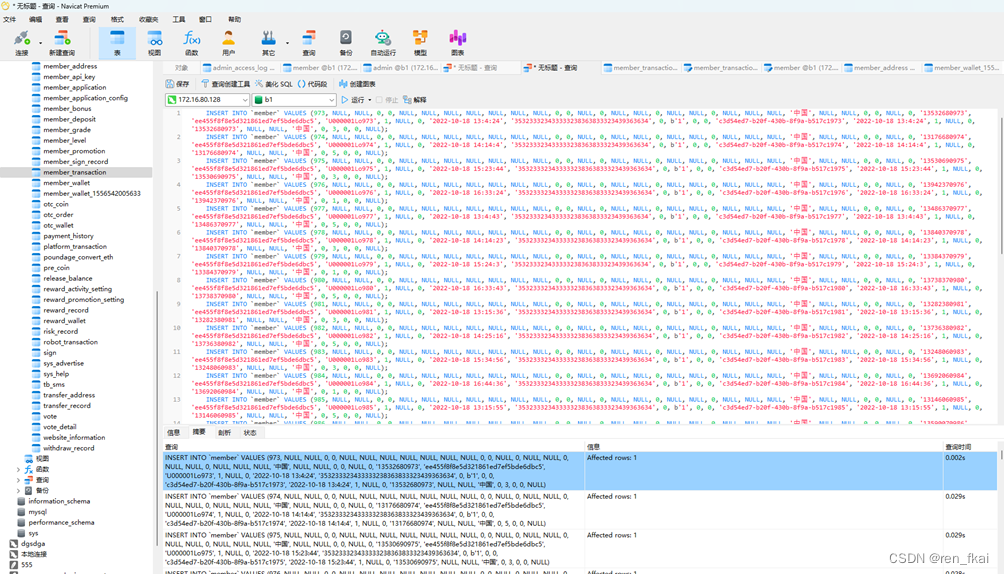Switch to the 信息 result tab
Viewport: 1004px width, 574px height.
(x=174, y=432)
